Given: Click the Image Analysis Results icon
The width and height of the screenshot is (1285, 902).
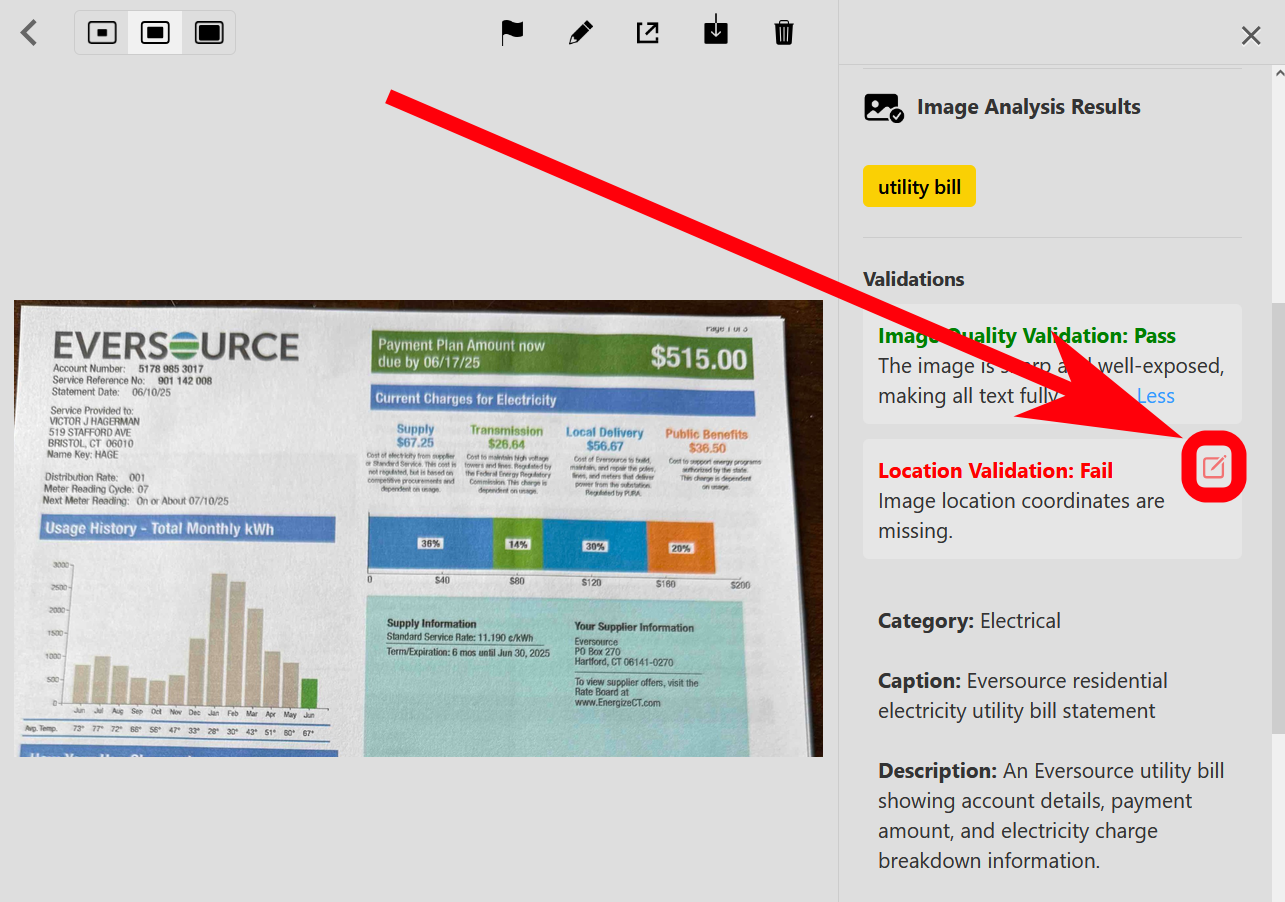Looking at the screenshot, I should (x=884, y=107).
